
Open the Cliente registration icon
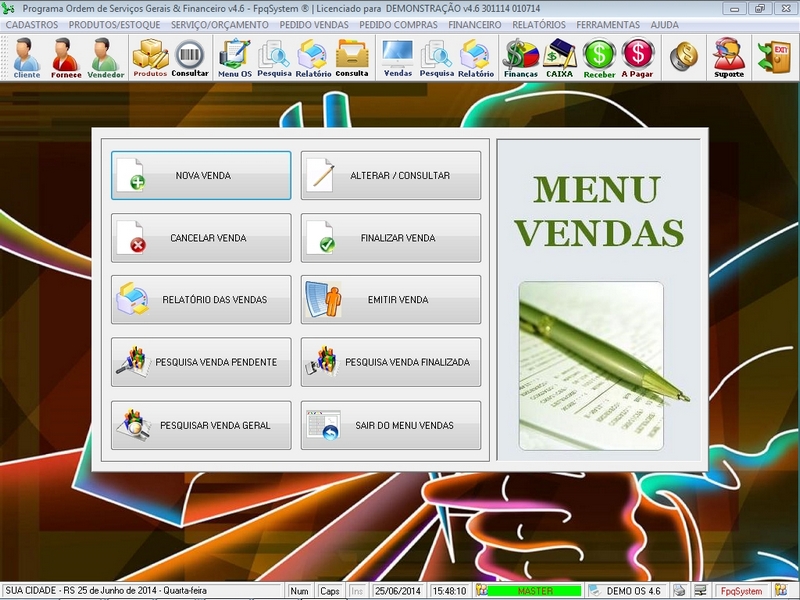pos(25,55)
